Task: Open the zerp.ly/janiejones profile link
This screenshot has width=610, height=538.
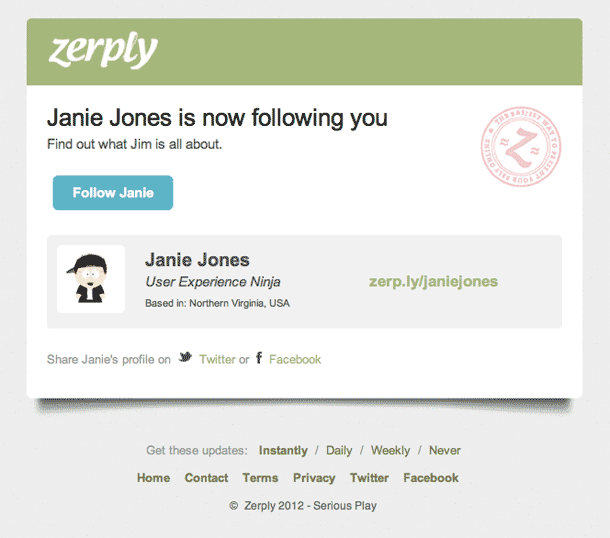Action: pyautogui.click(x=433, y=281)
